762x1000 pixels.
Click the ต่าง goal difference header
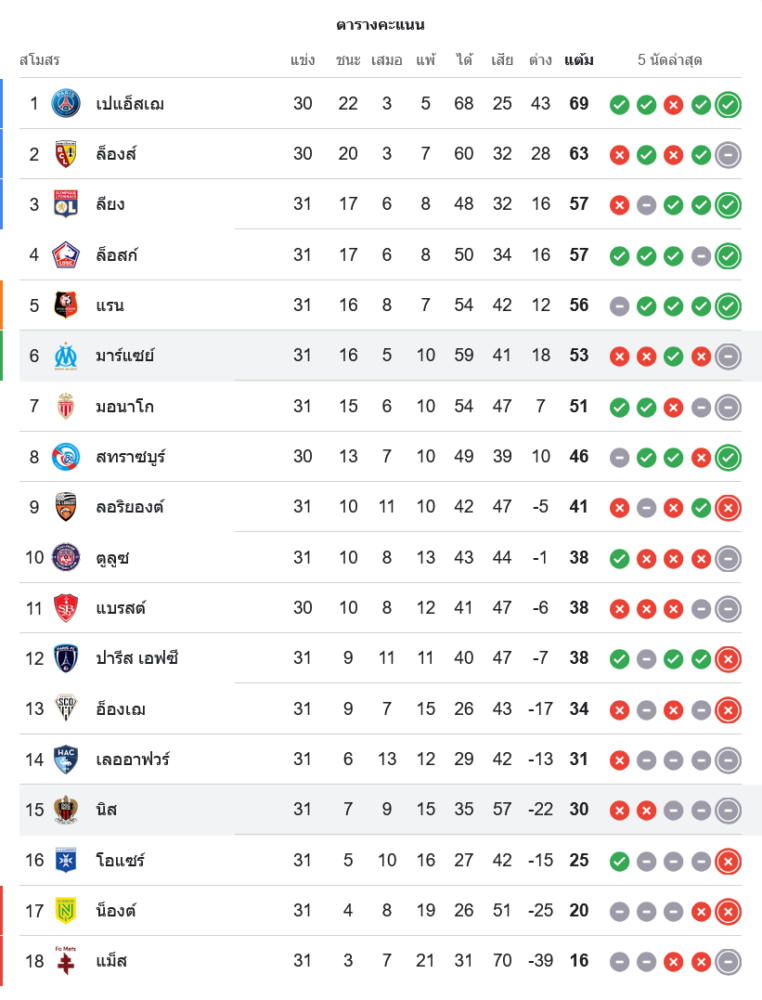[x=541, y=60]
